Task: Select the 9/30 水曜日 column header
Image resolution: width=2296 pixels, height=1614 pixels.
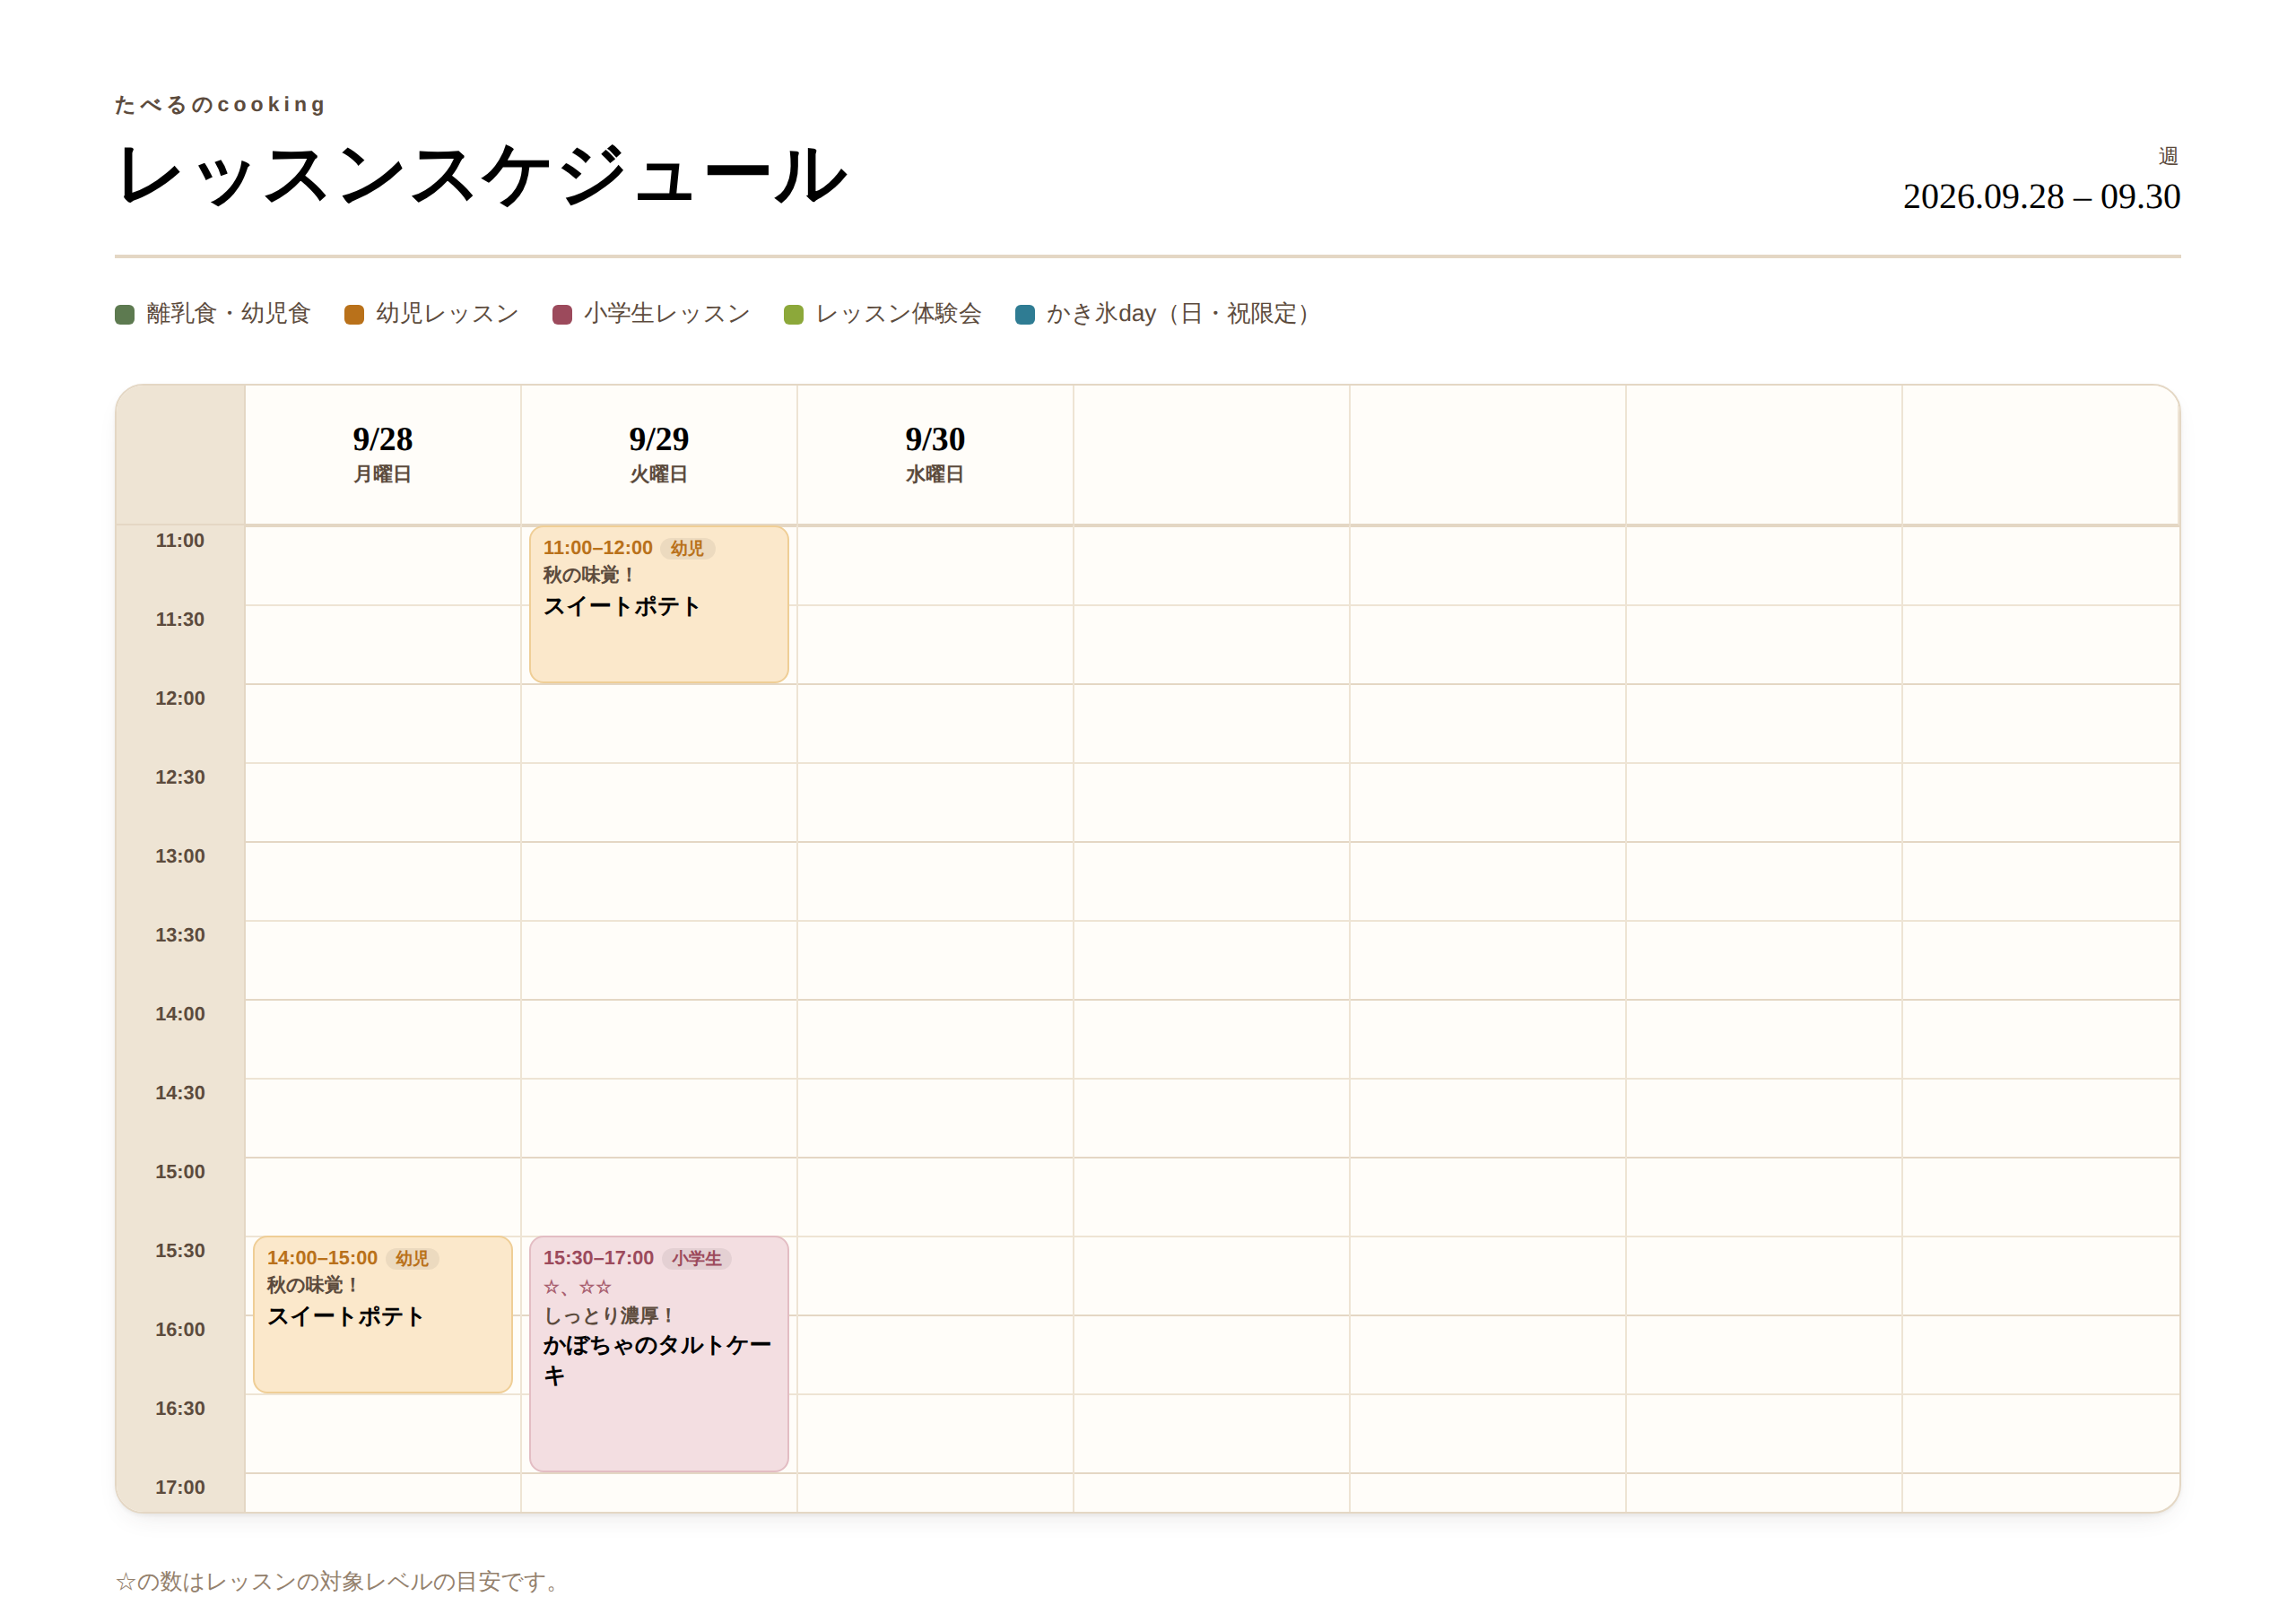Action: tap(935, 454)
